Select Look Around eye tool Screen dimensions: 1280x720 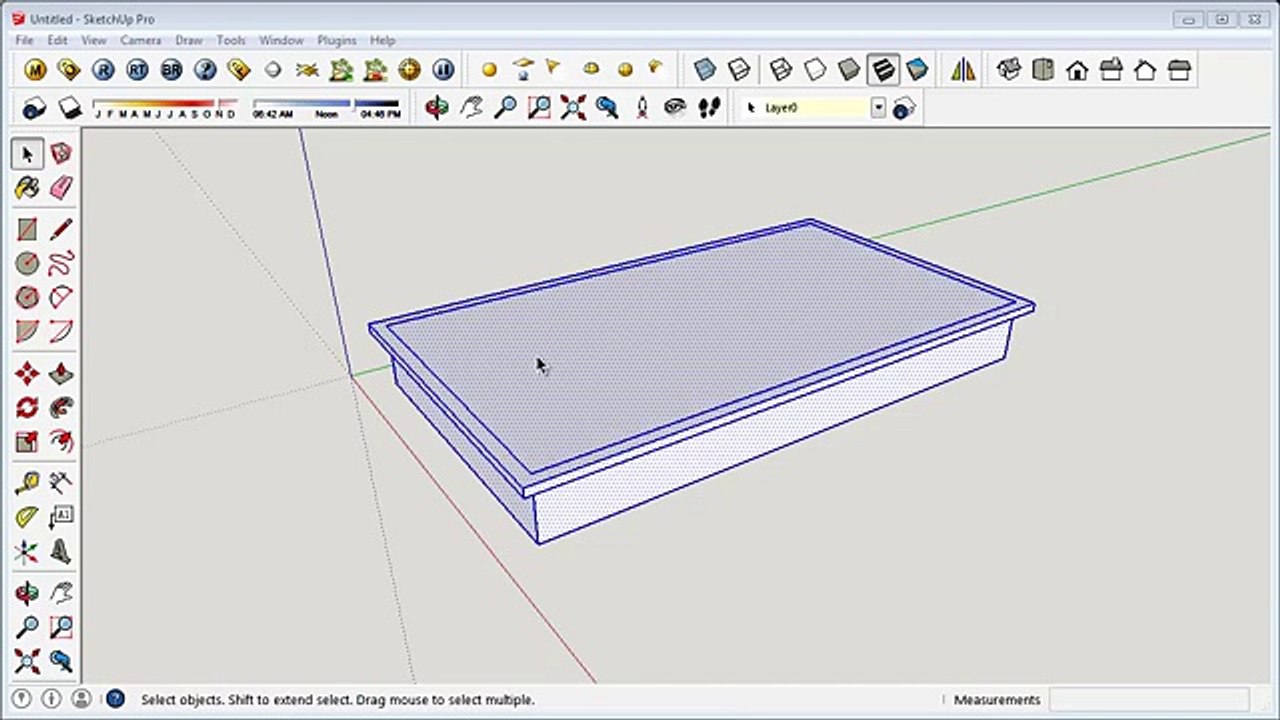(x=675, y=107)
